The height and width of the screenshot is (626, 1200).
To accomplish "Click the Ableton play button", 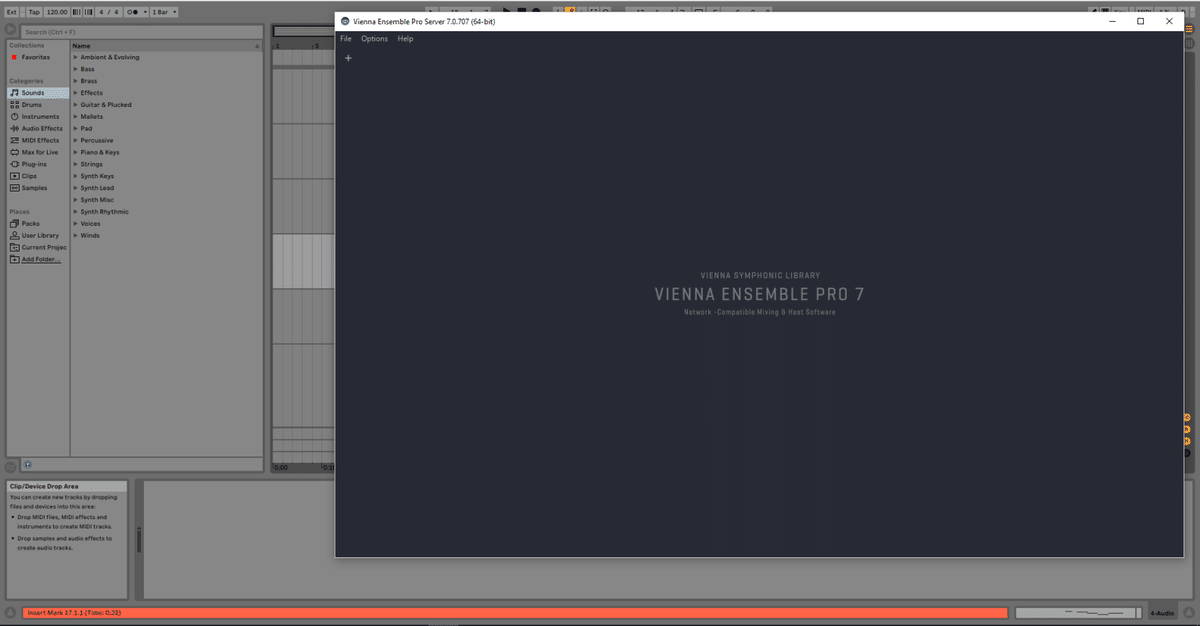I will point(507,11).
